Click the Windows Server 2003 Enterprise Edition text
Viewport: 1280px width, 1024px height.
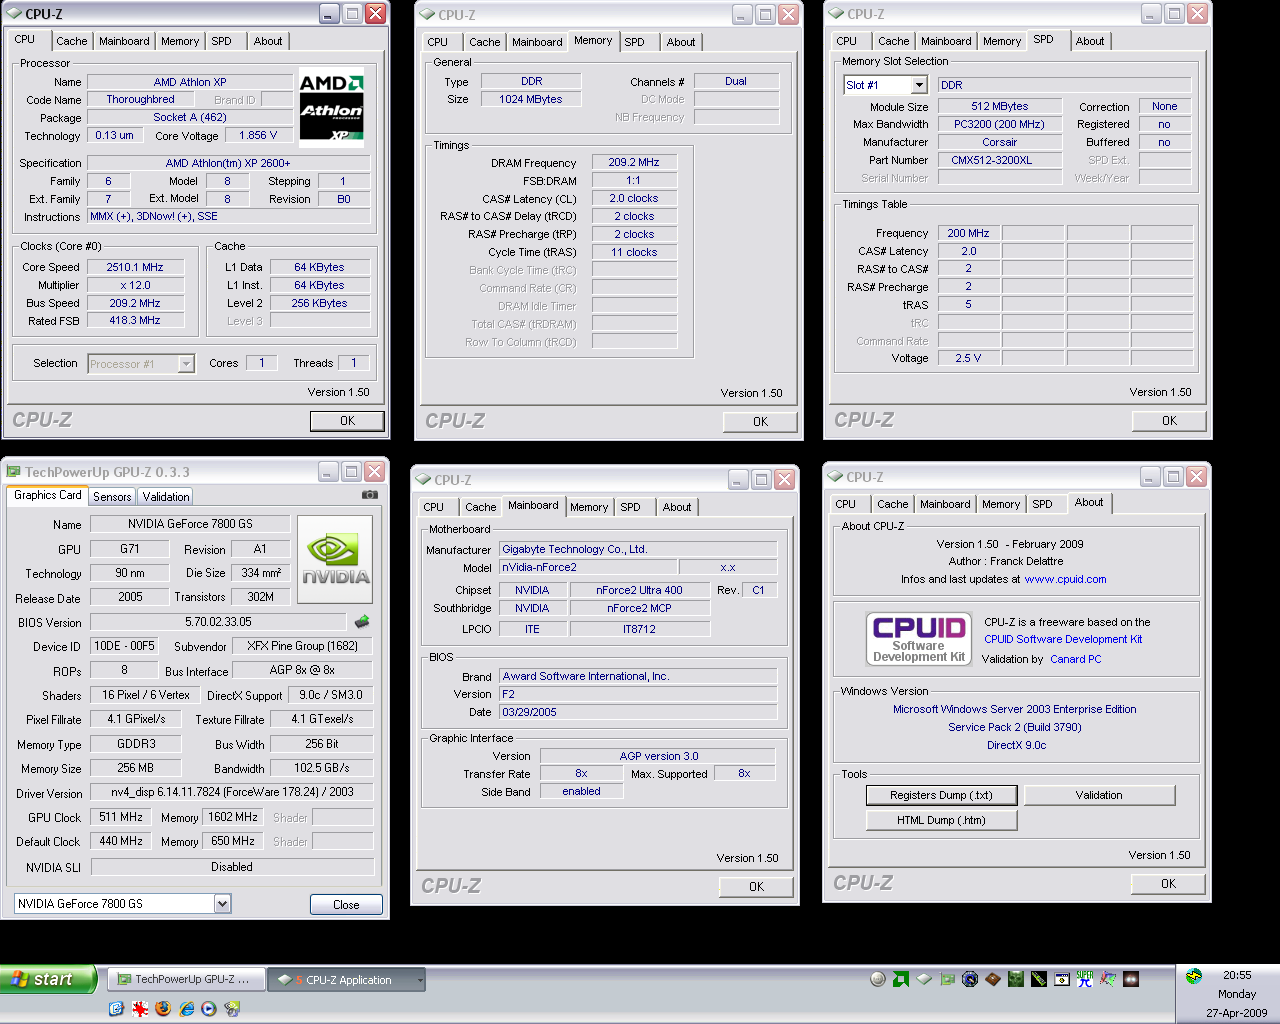coord(1014,709)
